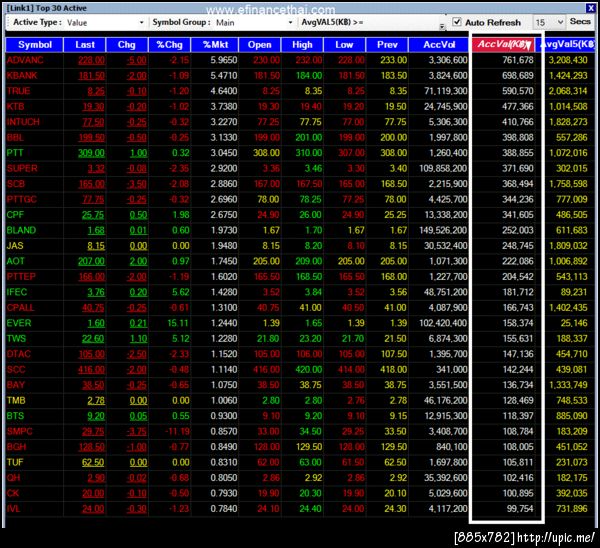The image size is (600, 548).
Task: Select the SCB symbol
Action: pyautogui.click(x=16, y=184)
